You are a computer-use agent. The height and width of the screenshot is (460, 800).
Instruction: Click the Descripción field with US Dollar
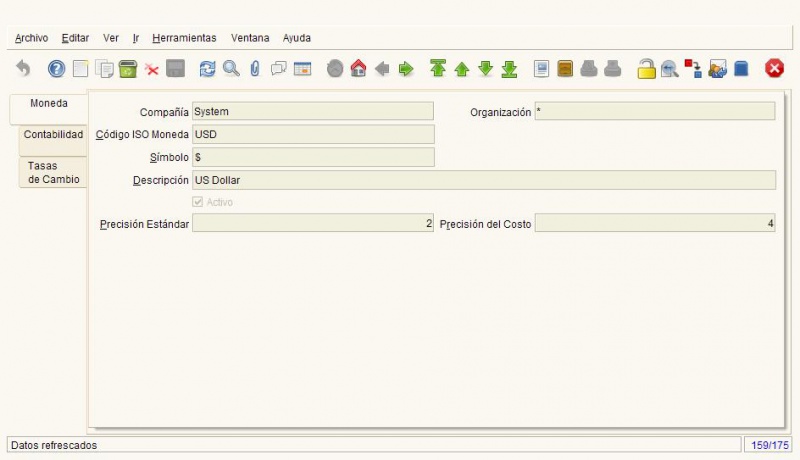click(x=484, y=180)
